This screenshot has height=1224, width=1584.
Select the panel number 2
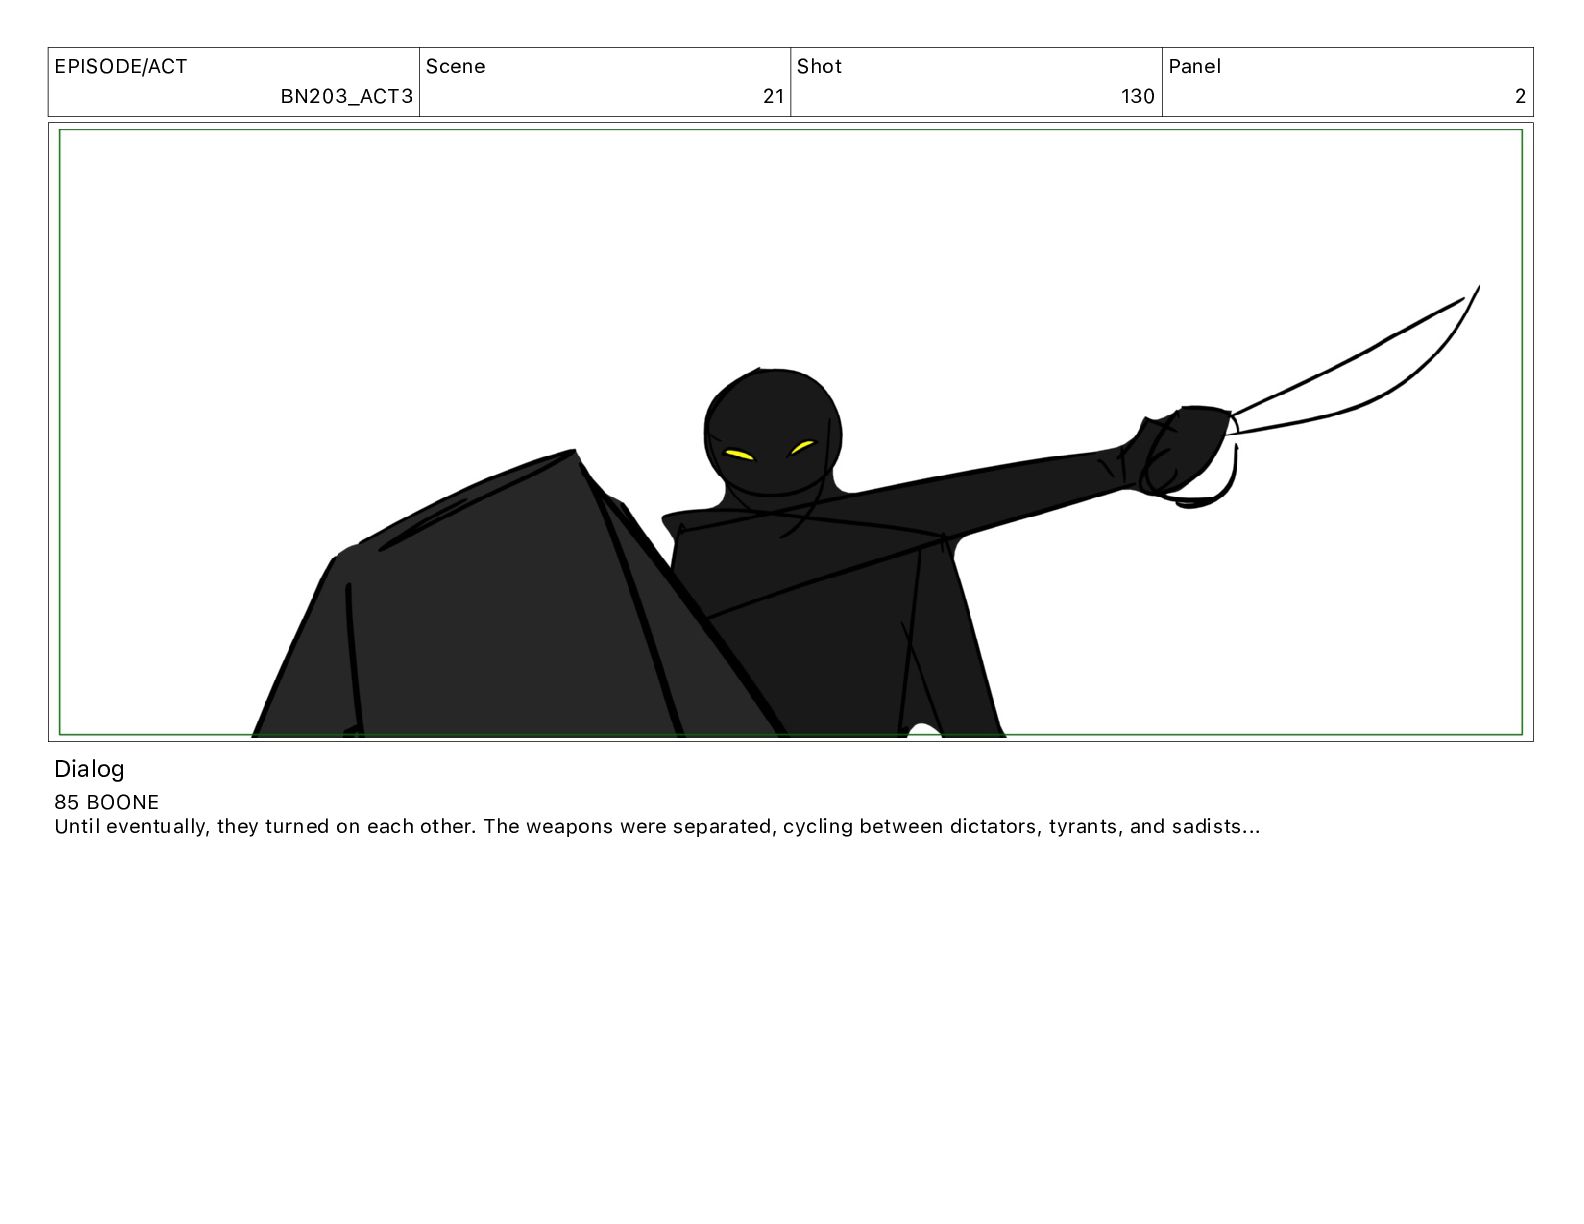[x=1520, y=96]
